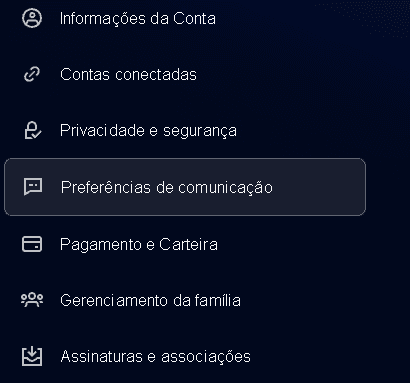Select Preferências de comunicação text label
Image resolution: width=410 pixels, height=383 pixels.
click(167, 187)
